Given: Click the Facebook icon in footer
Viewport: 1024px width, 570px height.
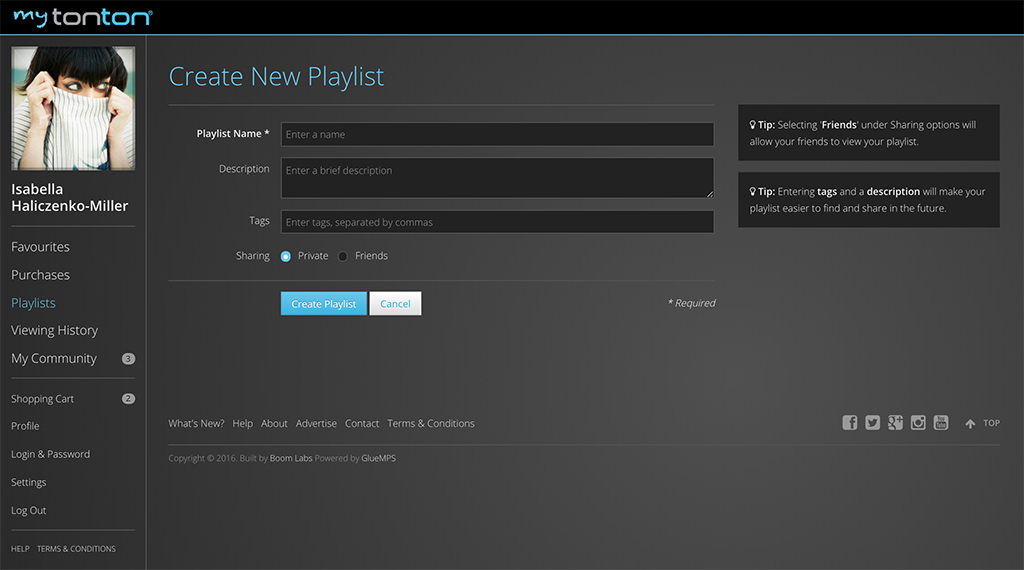Looking at the screenshot, I should [x=850, y=423].
